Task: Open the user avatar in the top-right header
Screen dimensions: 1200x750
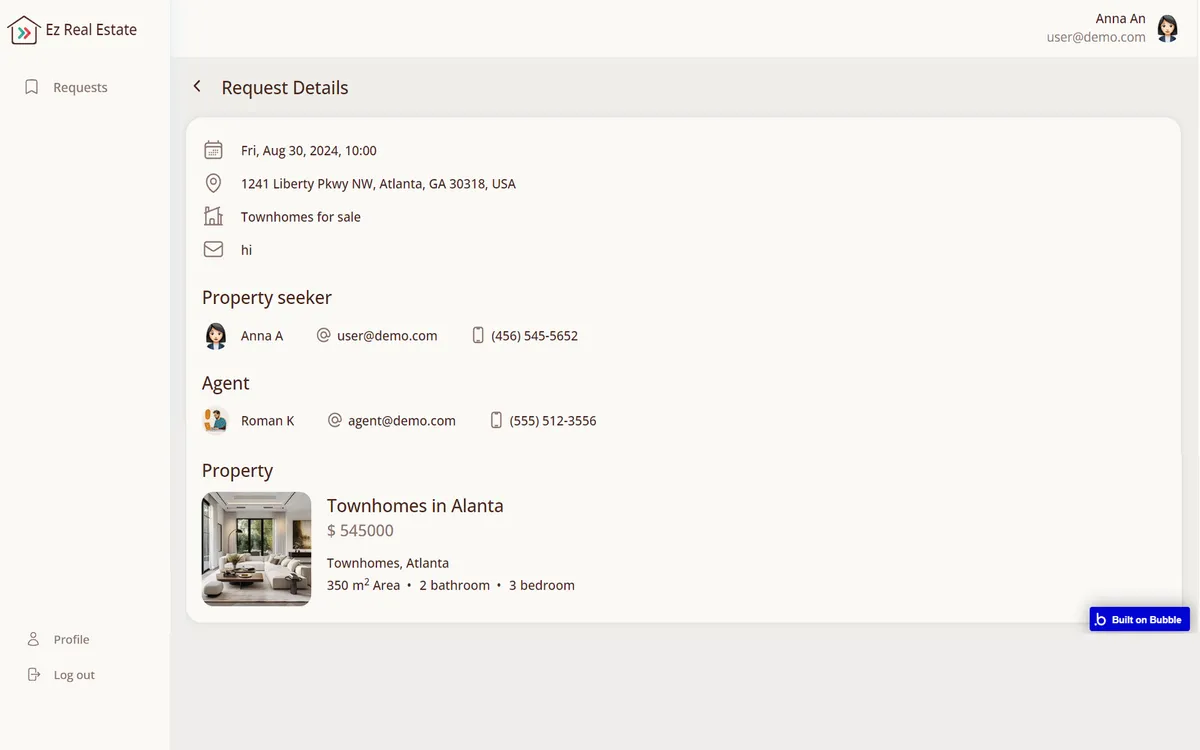Action: (1167, 28)
